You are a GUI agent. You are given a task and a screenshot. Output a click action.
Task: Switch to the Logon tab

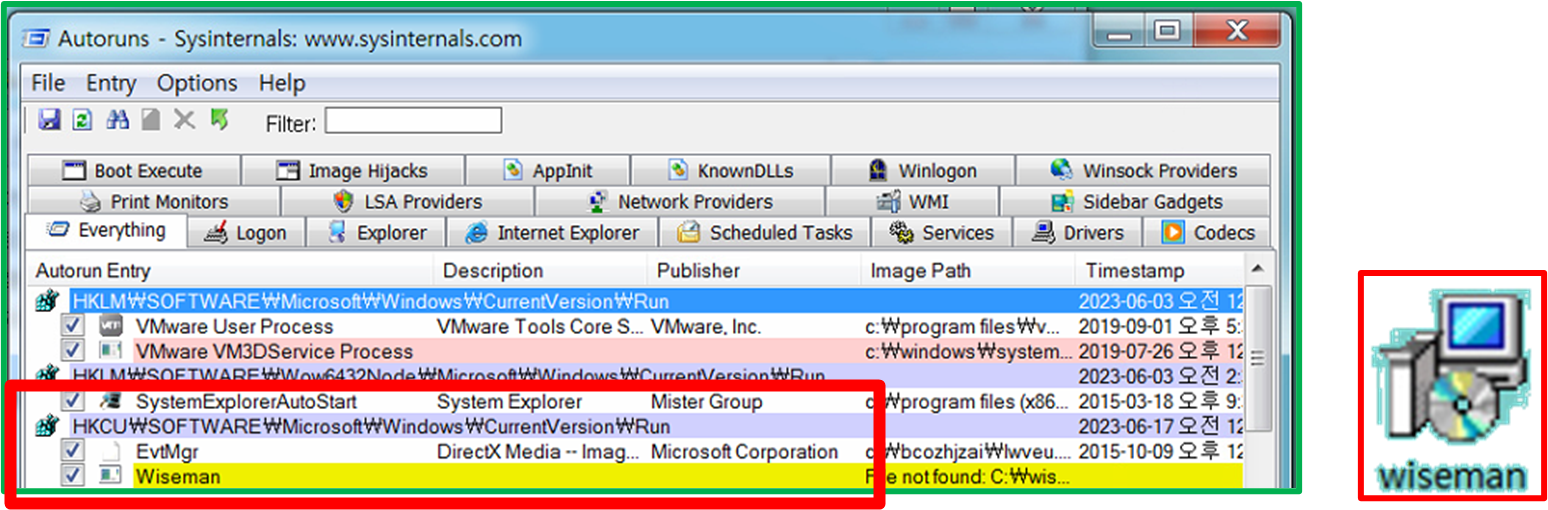click(245, 233)
